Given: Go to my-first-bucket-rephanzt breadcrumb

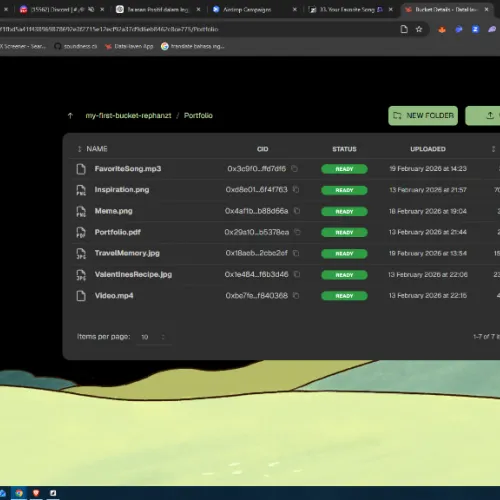Looking at the screenshot, I should click(128, 116).
